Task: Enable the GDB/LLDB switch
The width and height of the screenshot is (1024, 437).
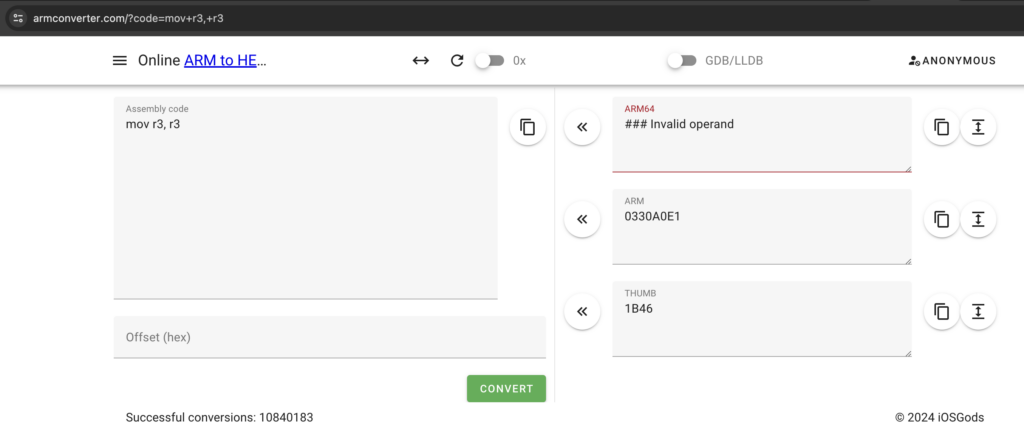Action: 682,61
